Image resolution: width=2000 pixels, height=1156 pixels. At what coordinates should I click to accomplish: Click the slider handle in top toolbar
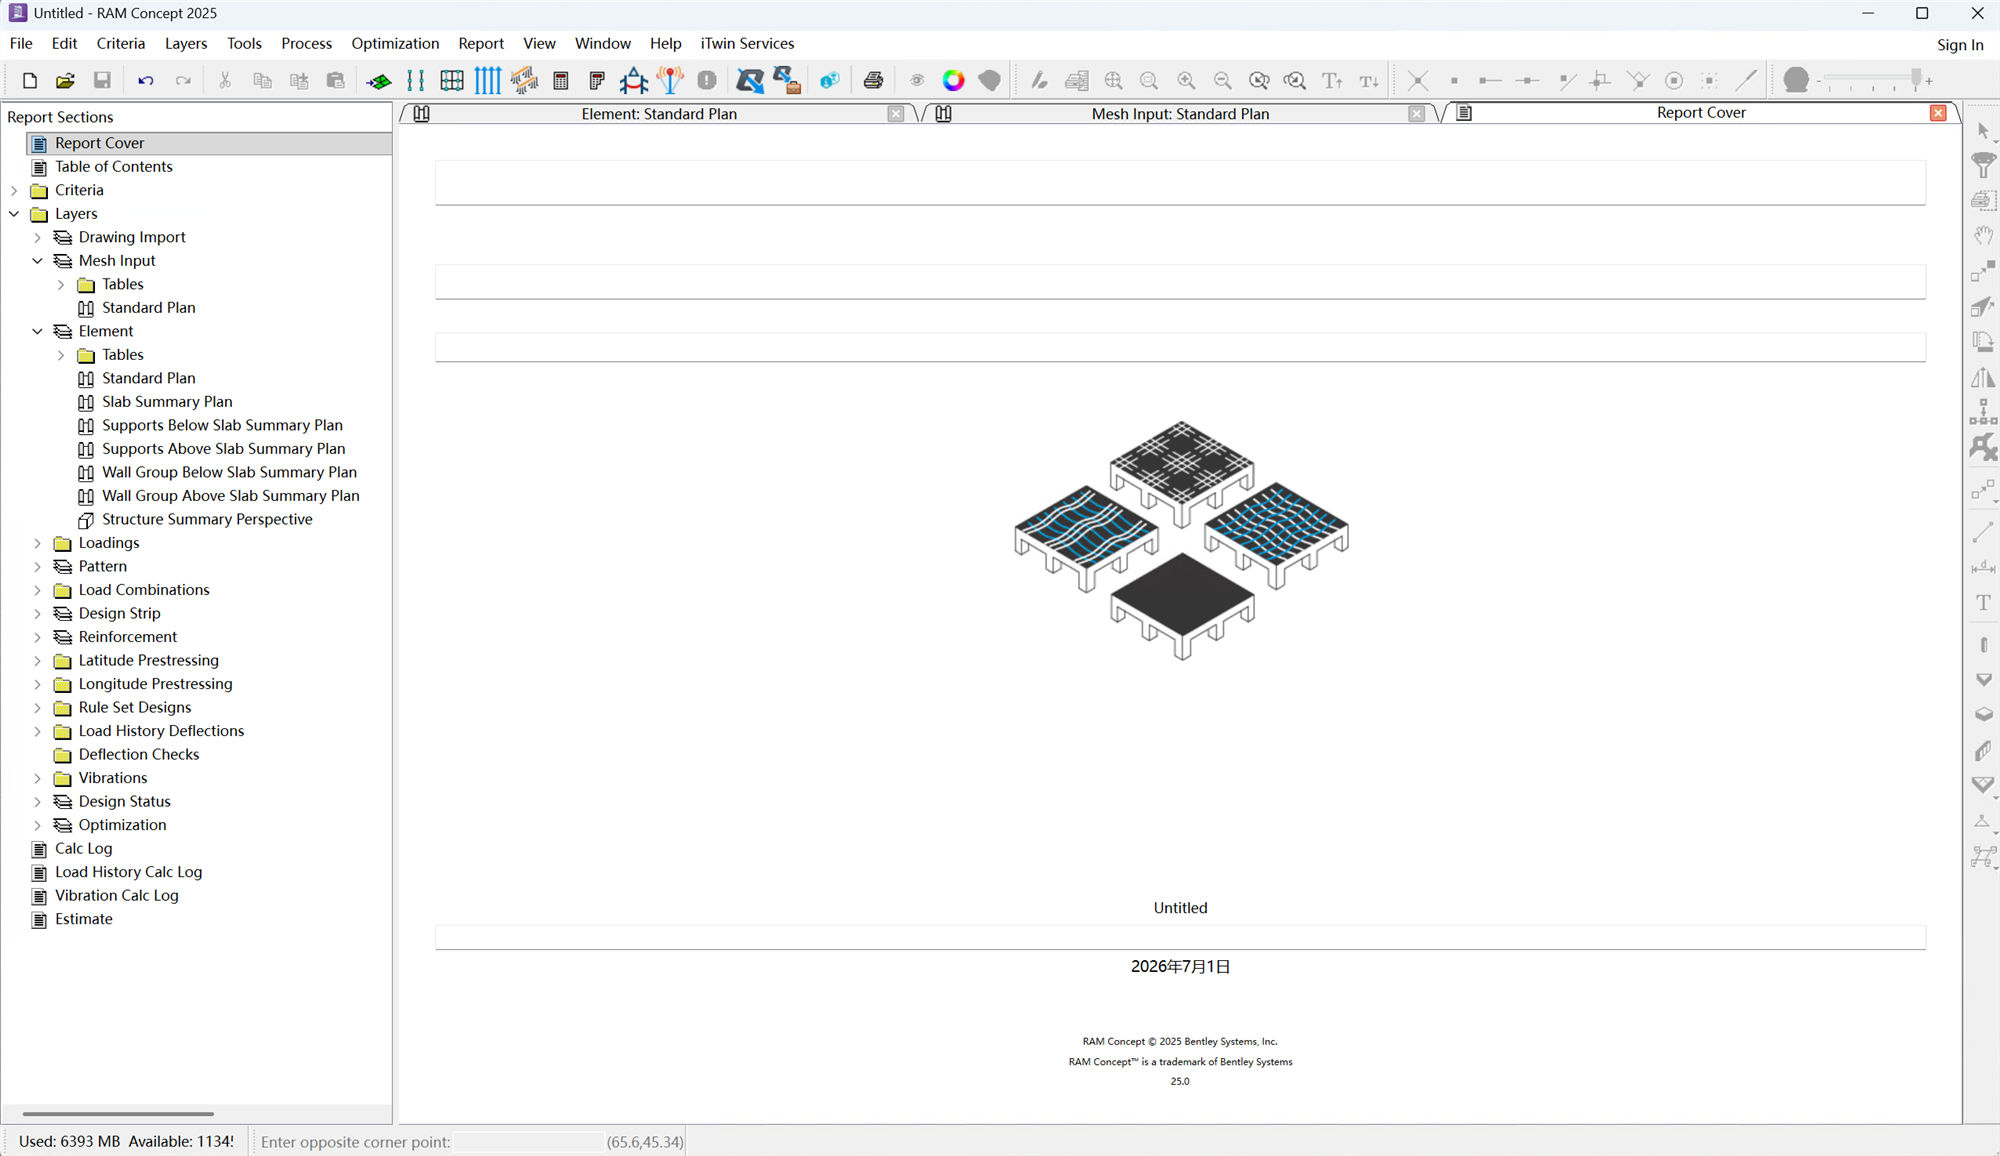pos(1916,78)
